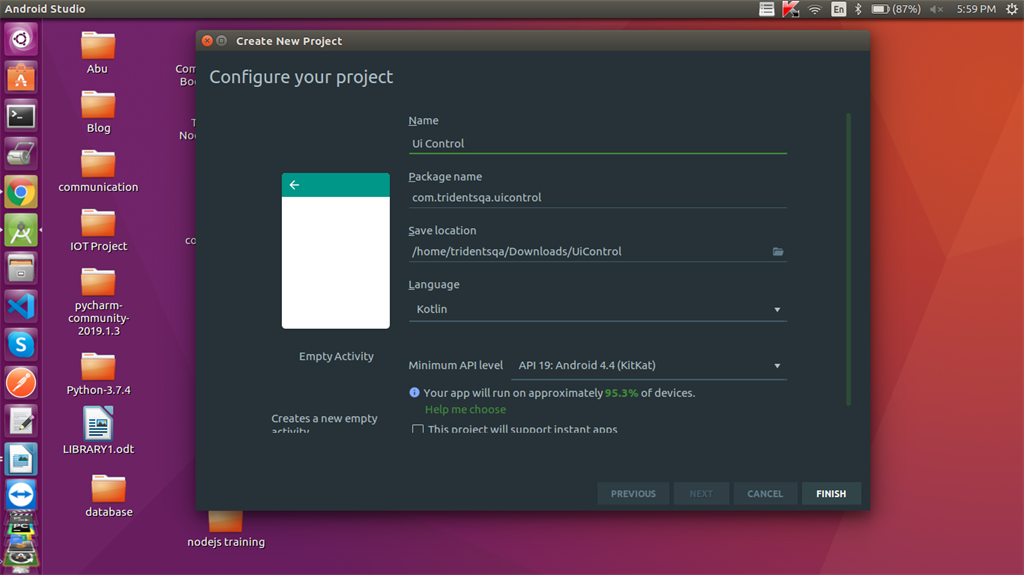Click the Name field with Ui Control
The height and width of the screenshot is (575, 1024).
click(x=598, y=144)
